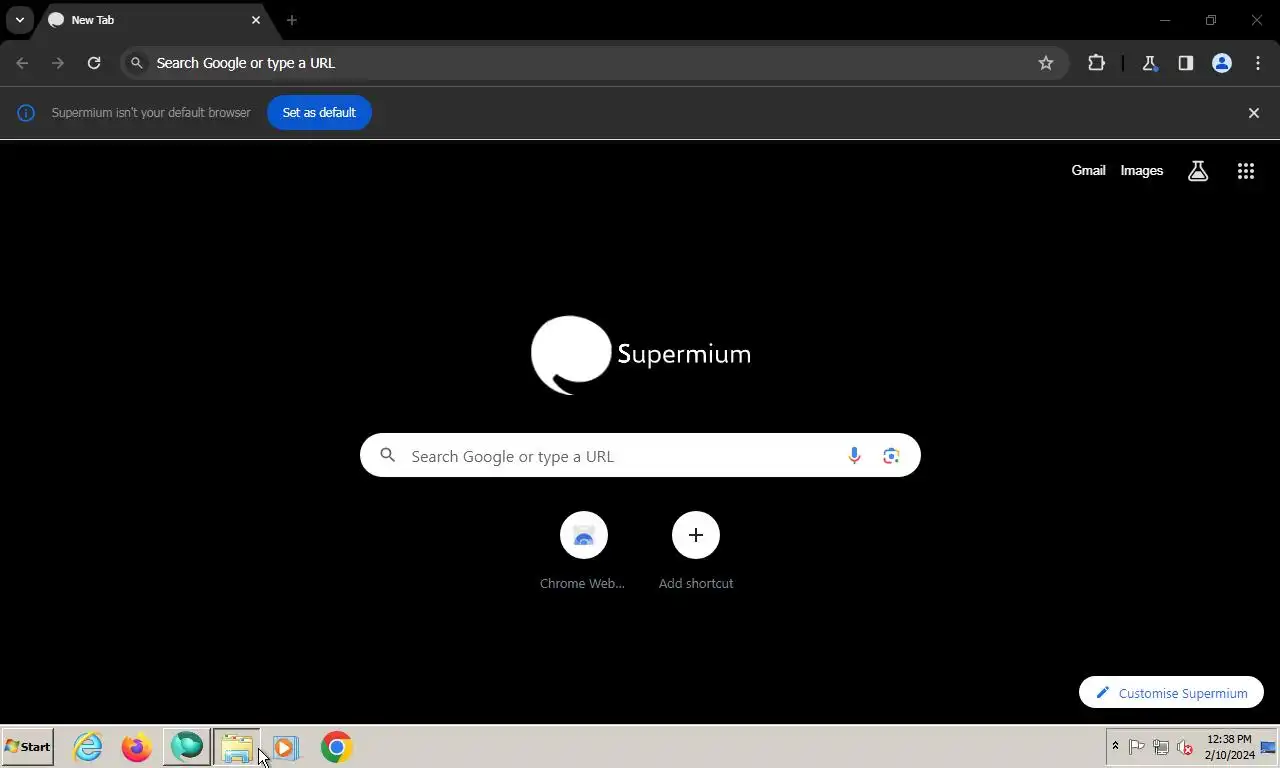Open Windows Explorer from taskbar
Screen dimensions: 1280x768
237,747
